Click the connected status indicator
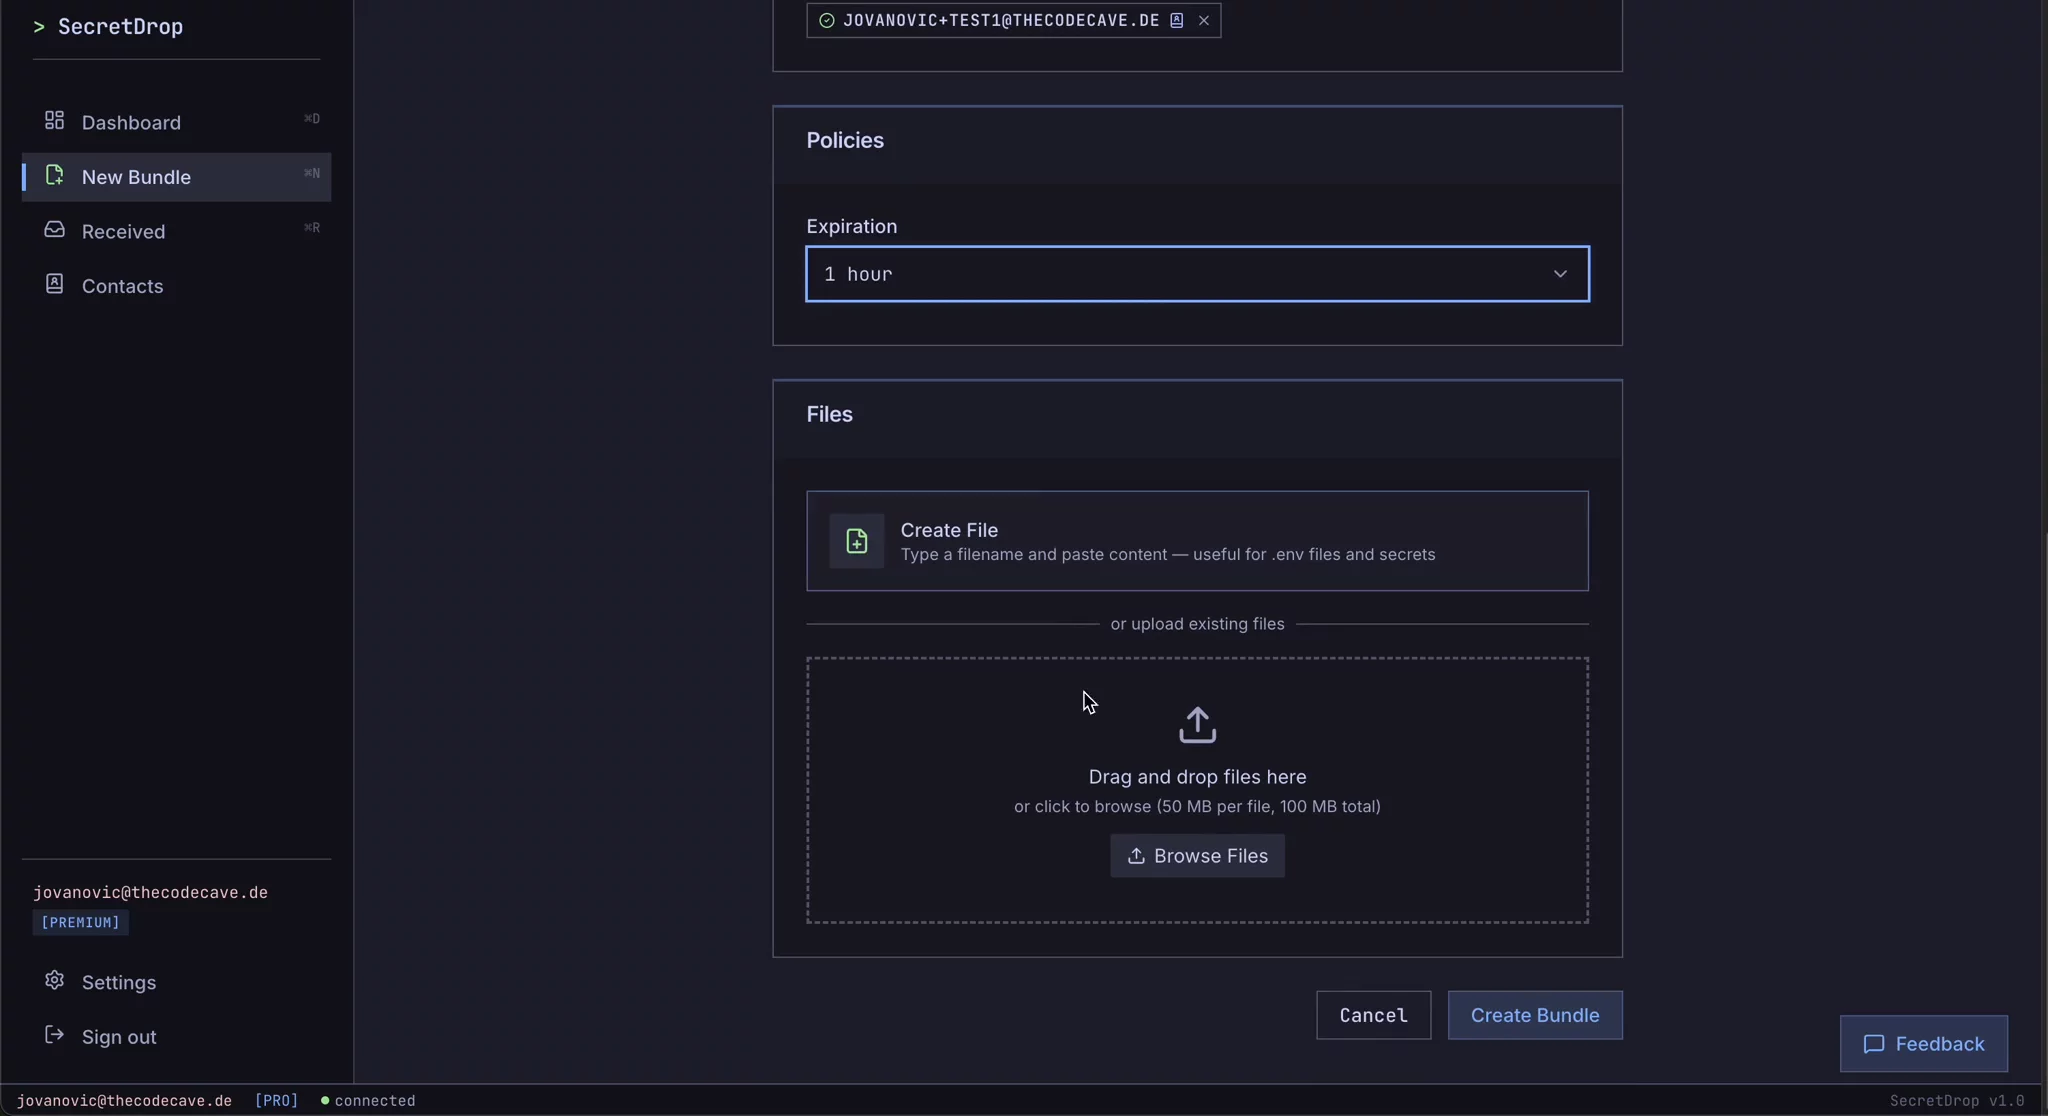 pyautogui.click(x=367, y=1100)
